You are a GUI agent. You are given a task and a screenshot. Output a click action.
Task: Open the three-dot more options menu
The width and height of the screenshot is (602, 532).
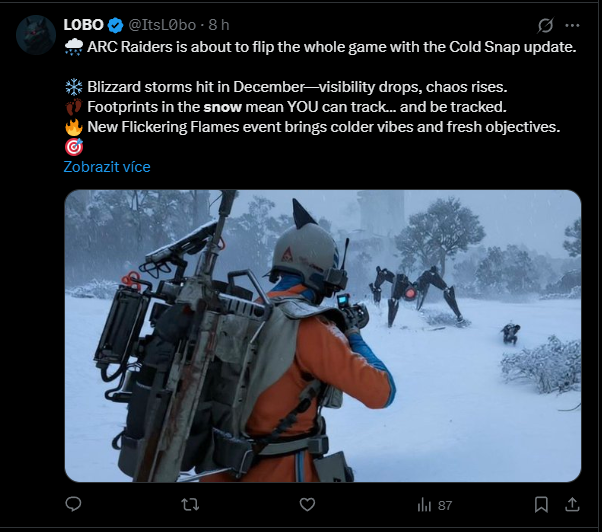pos(572,25)
